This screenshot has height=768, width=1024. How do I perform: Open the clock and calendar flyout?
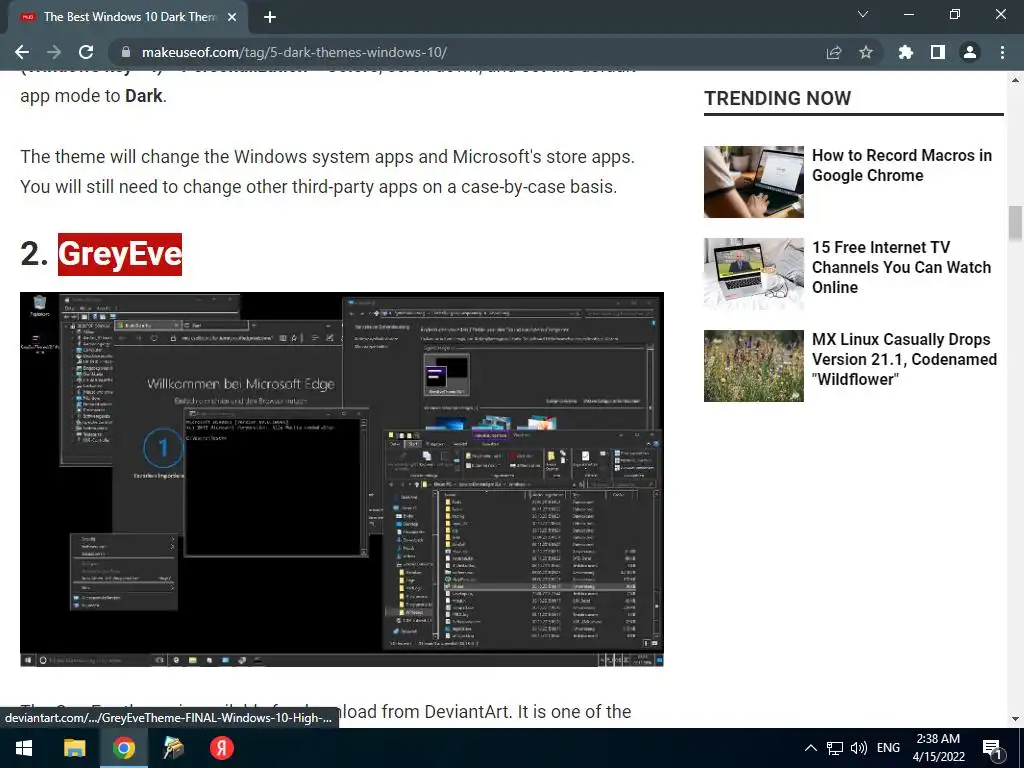click(x=938, y=748)
